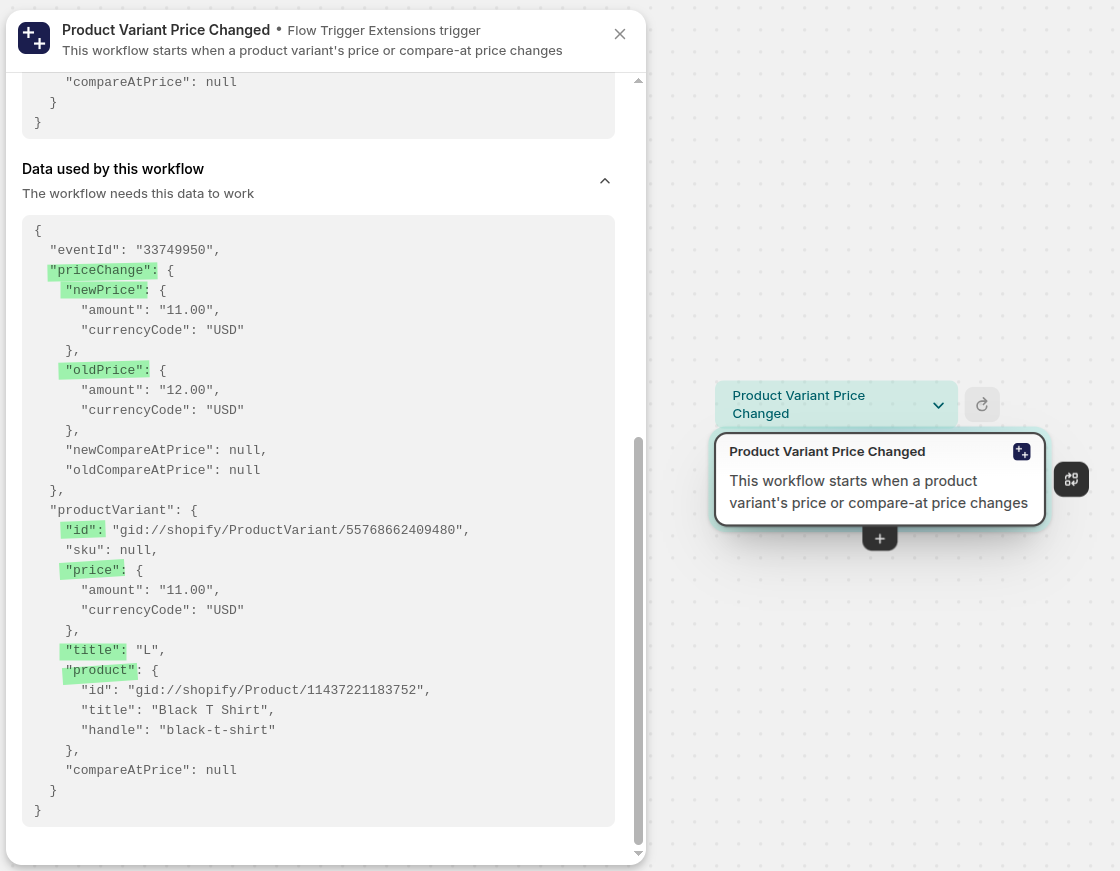The height and width of the screenshot is (871, 1120).
Task: Click the "black-t-shirt" handle value
Action: pyautogui.click(x=216, y=730)
